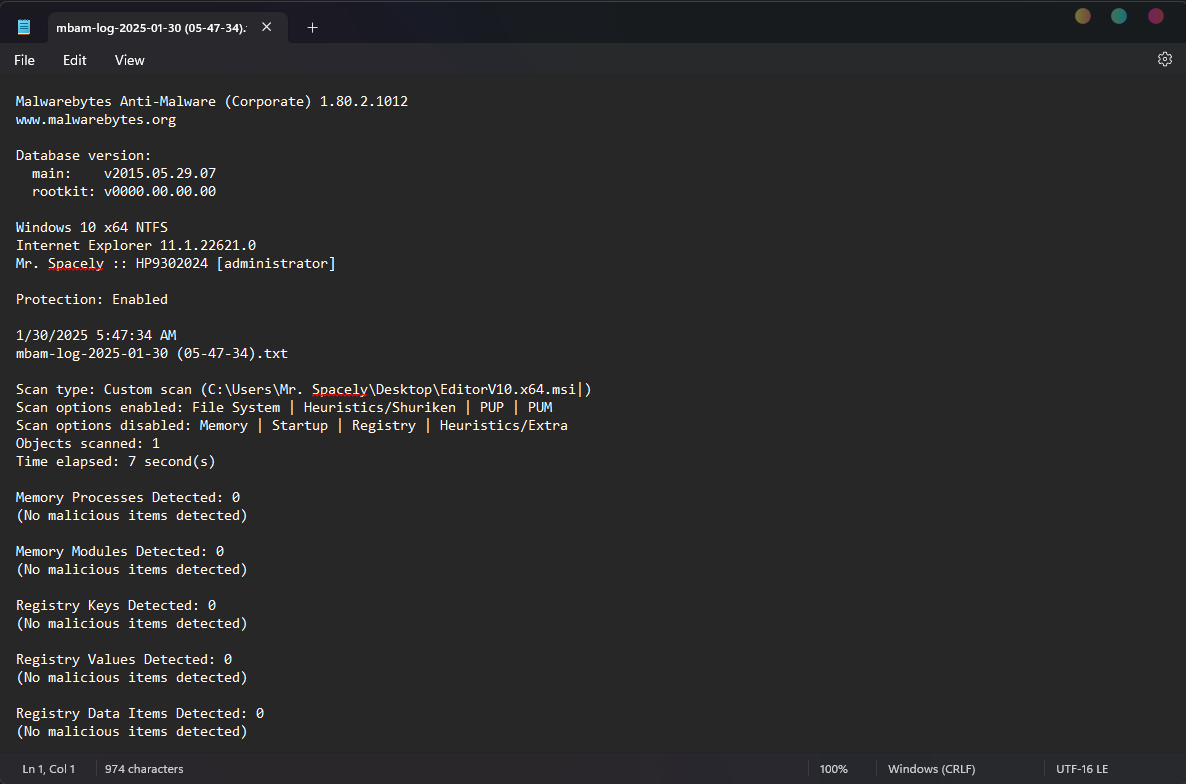Click the teal circle window button
1186x784 pixels.
pyautogui.click(x=1119, y=16)
